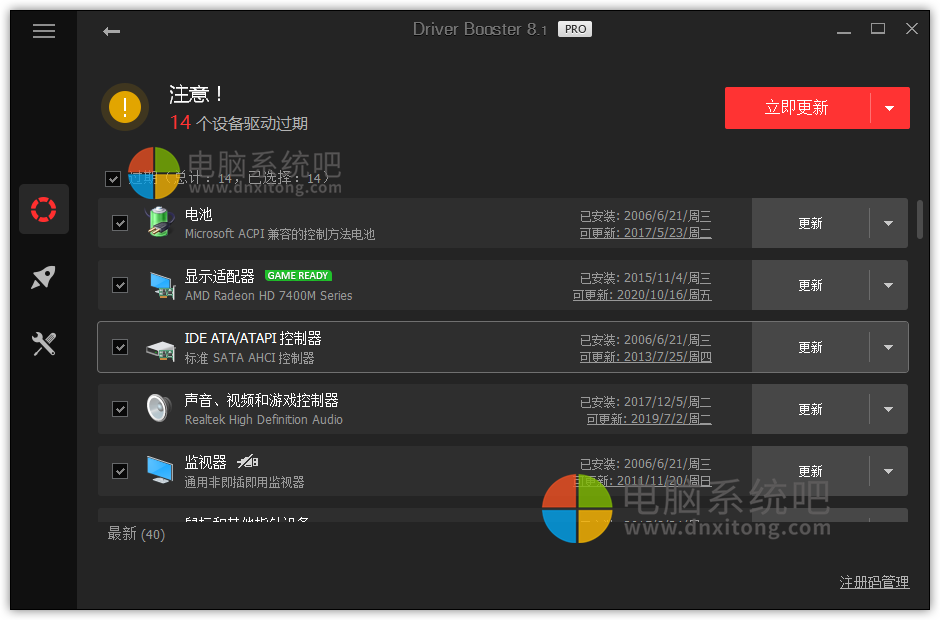This screenshot has width=940, height=620.
Task: Update the 标准 SATA AHCI 控制器 driver
Action: 811,347
